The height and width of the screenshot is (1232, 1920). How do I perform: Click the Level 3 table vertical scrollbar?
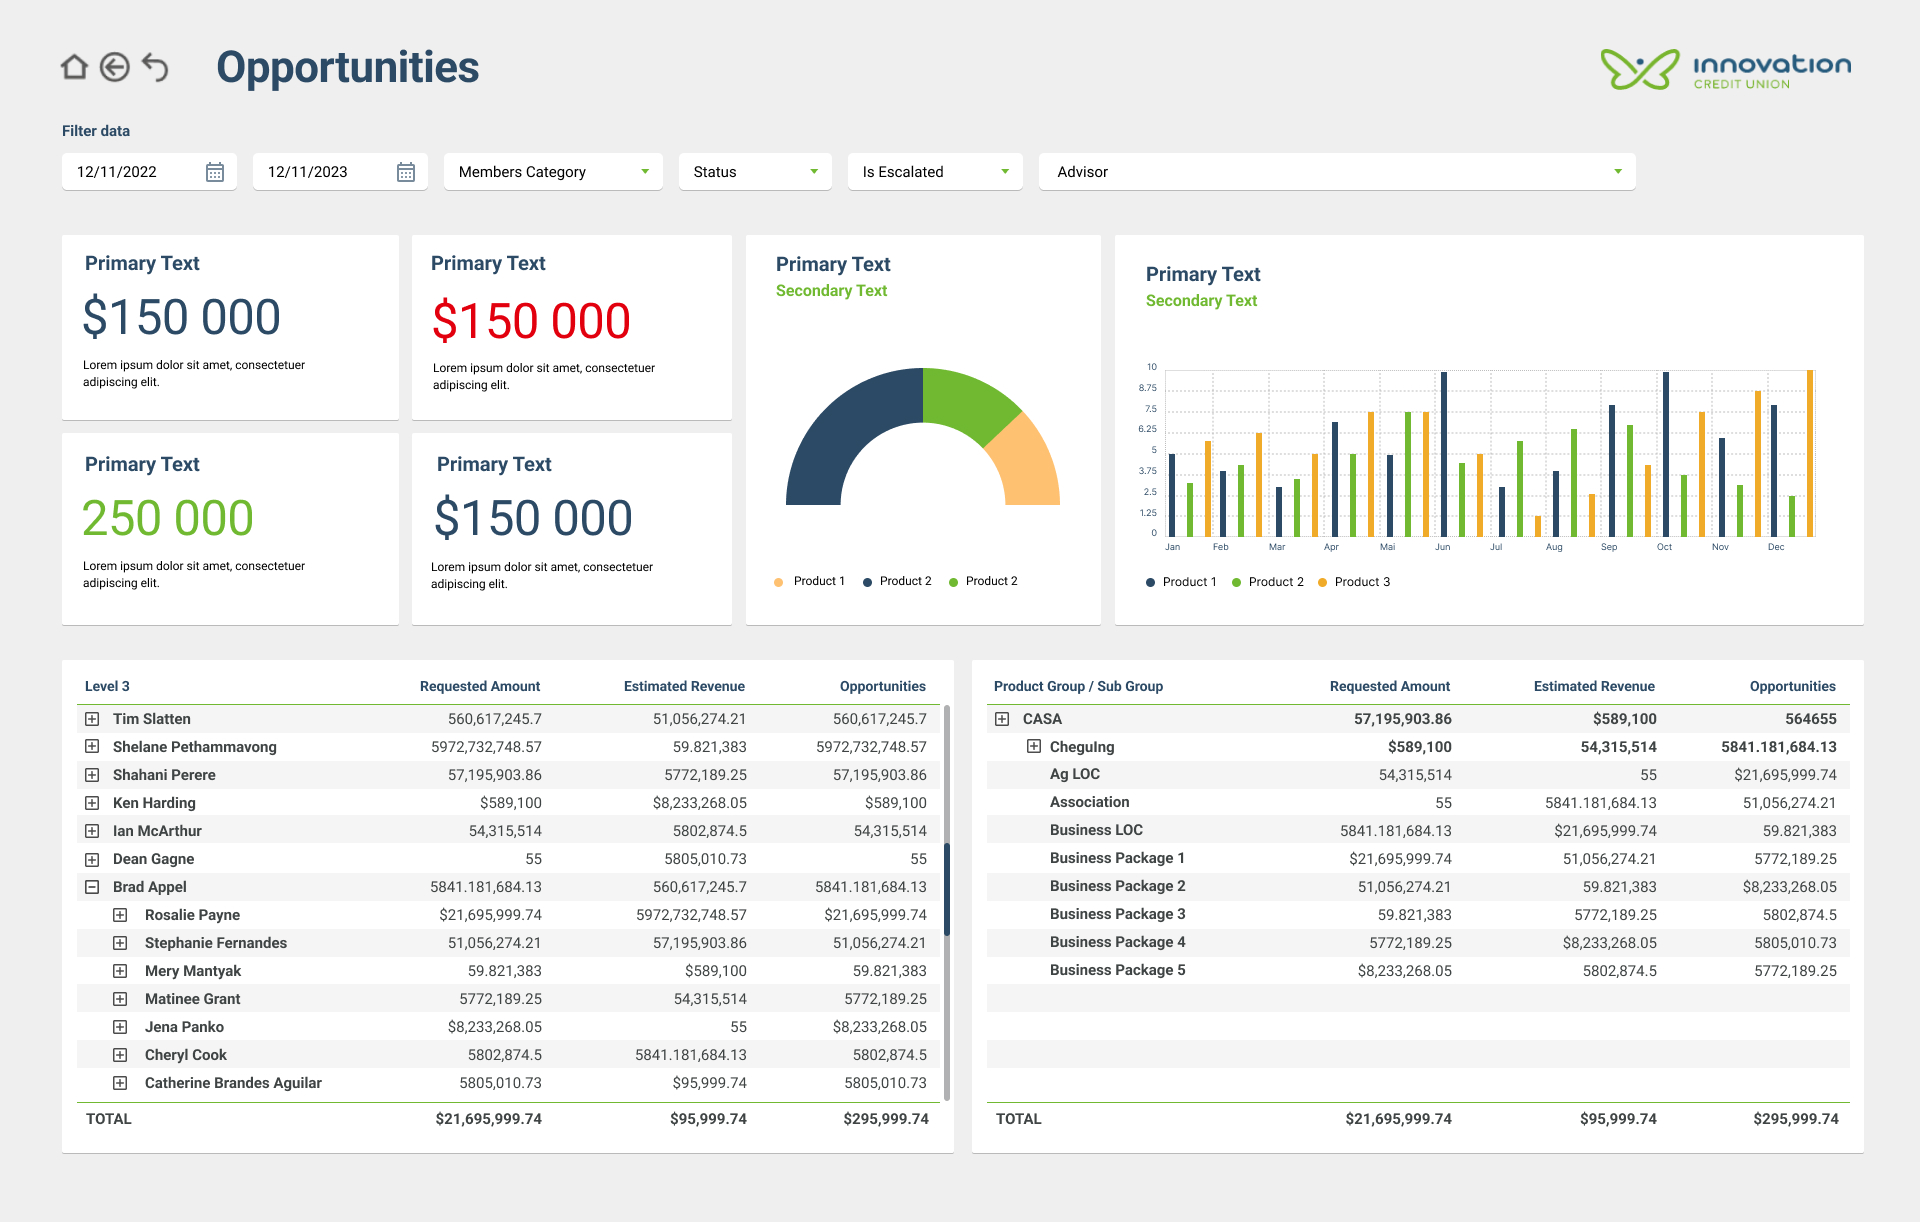pos(946,890)
